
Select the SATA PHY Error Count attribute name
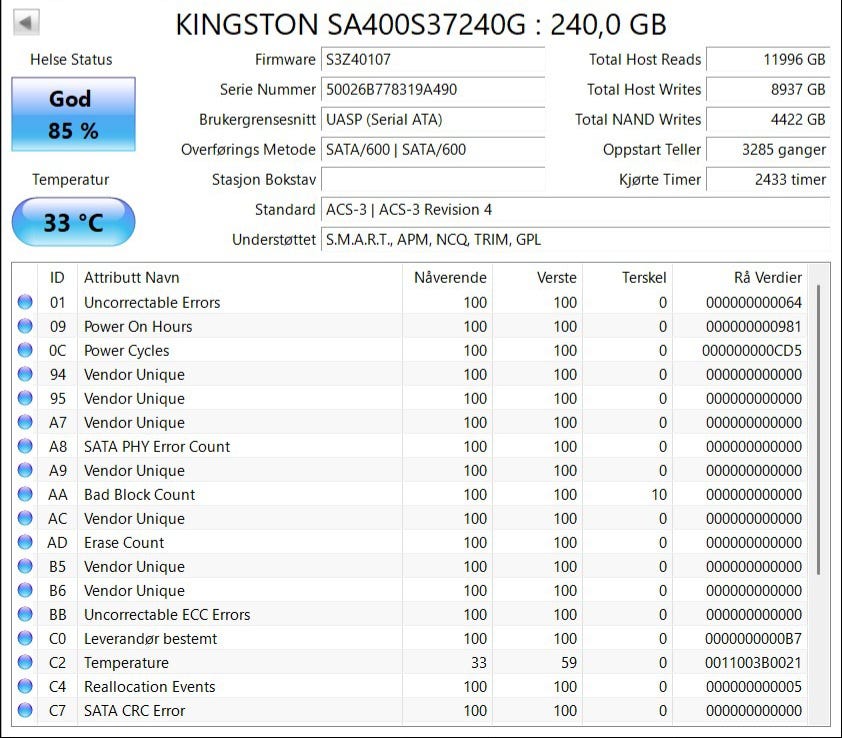[157, 446]
